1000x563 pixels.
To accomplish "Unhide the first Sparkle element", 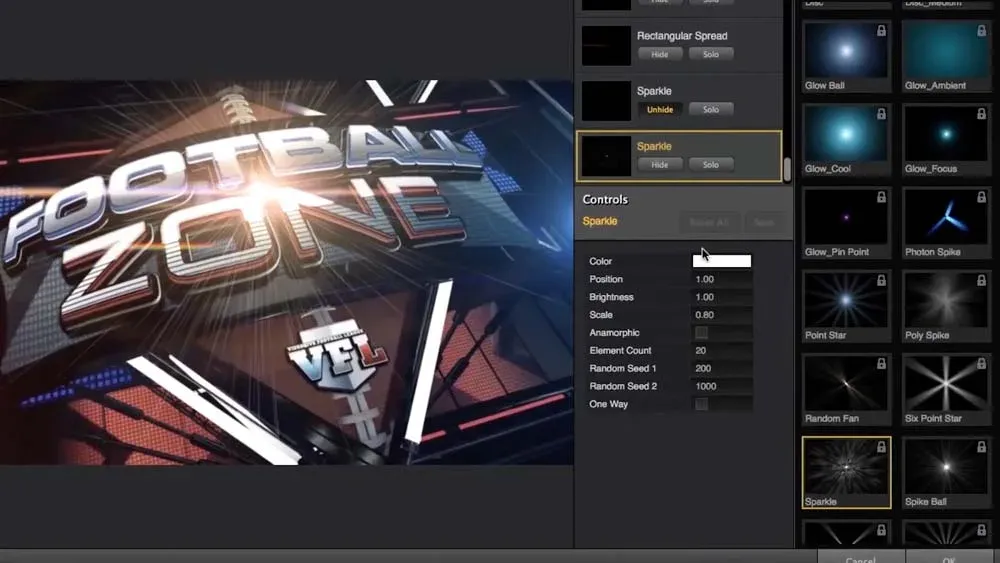I will click(x=659, y=110).
